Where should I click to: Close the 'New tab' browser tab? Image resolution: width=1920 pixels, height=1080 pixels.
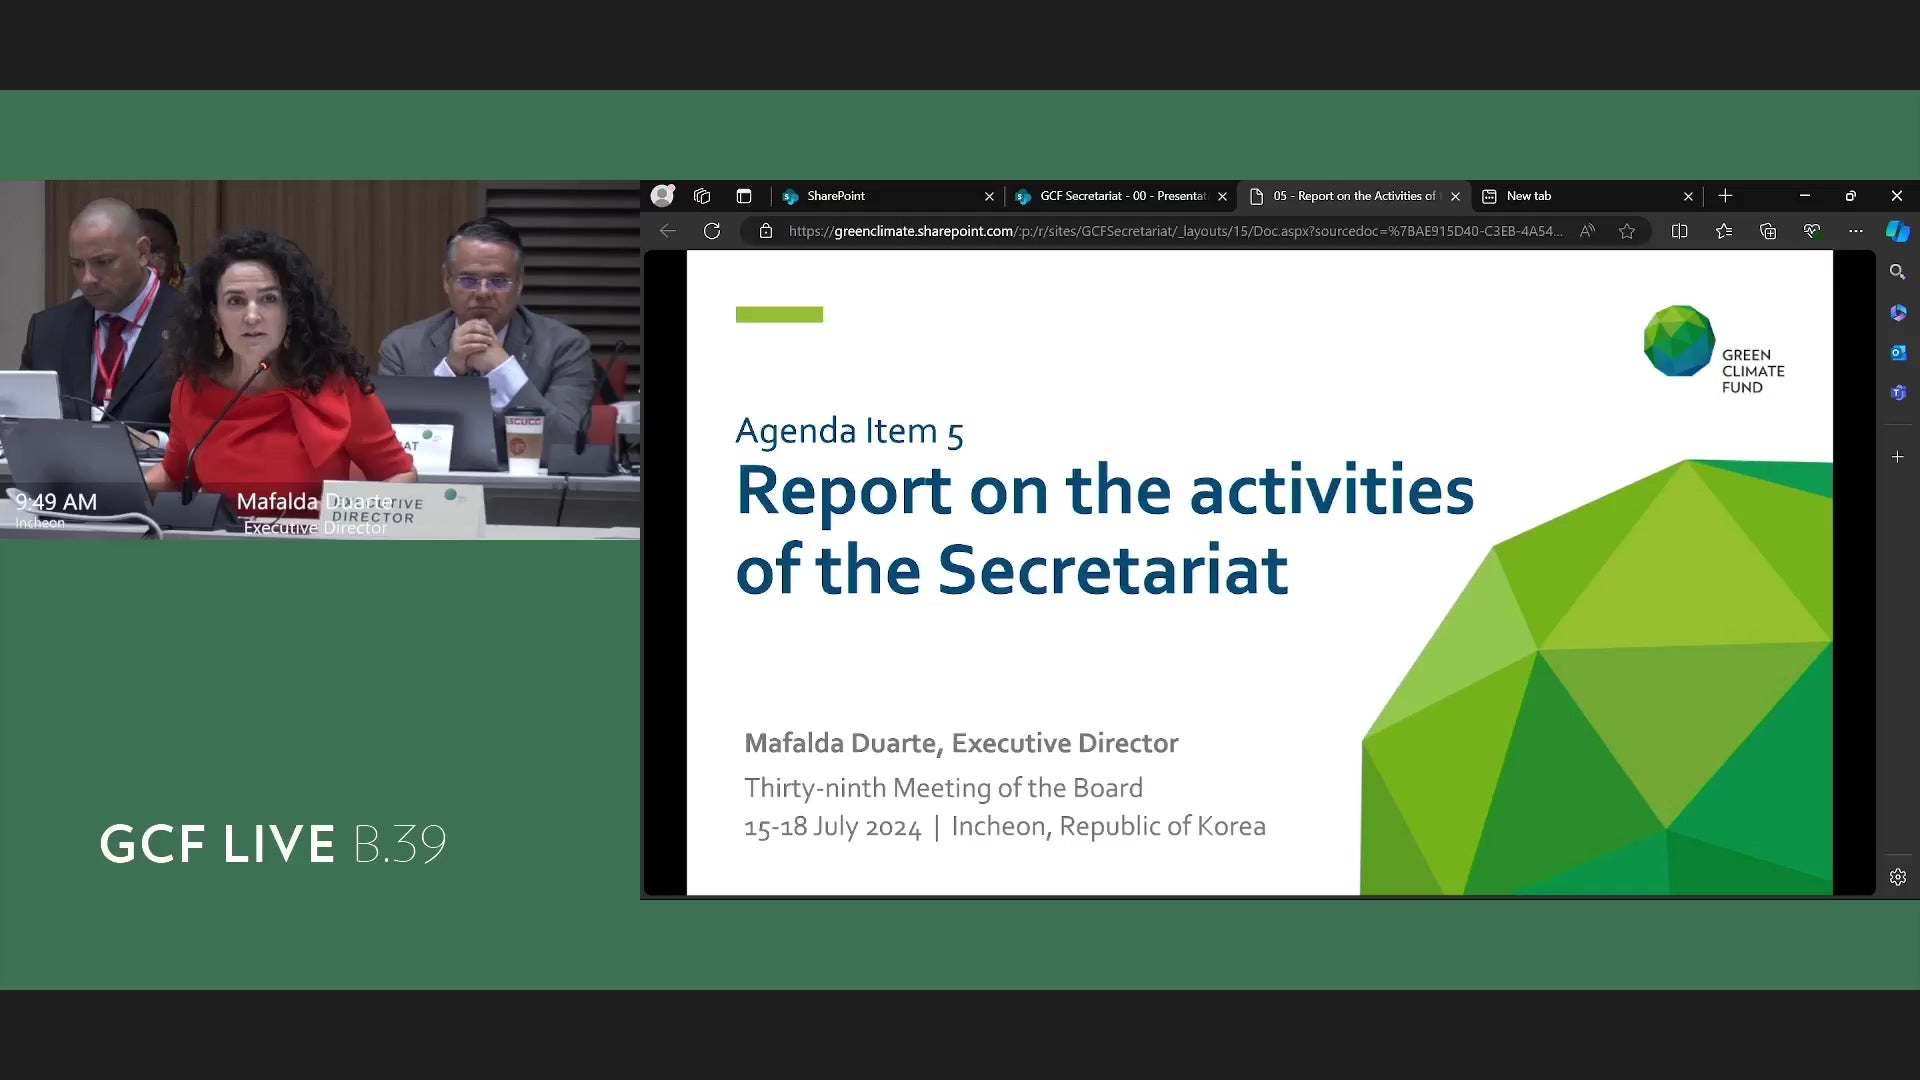coord(1688,197)
